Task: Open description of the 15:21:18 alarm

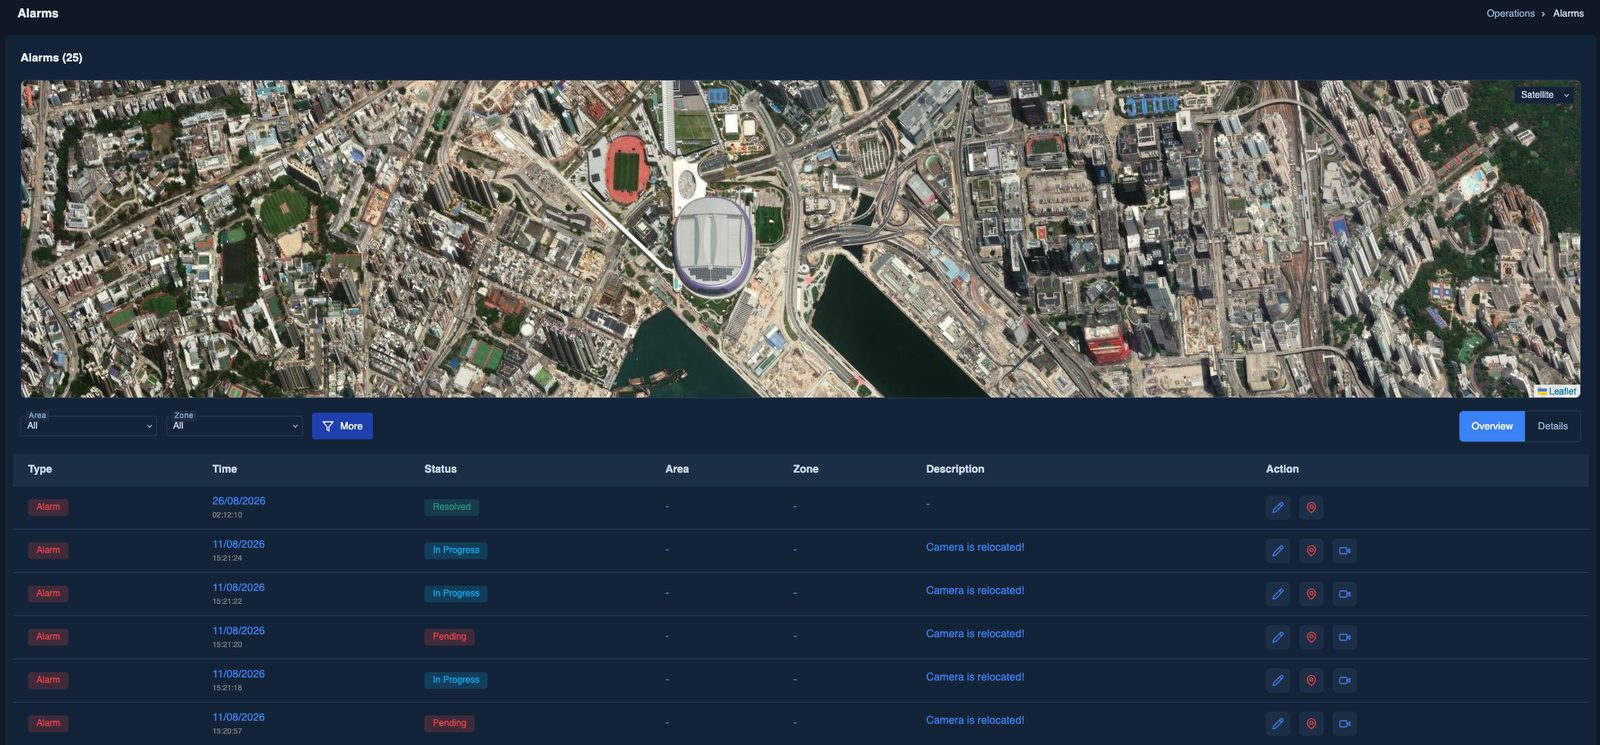Action: [x=975, y=677]
